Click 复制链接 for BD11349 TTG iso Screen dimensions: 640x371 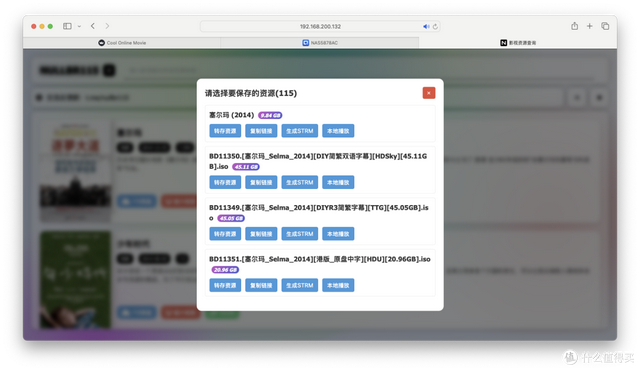coord(261,234)
